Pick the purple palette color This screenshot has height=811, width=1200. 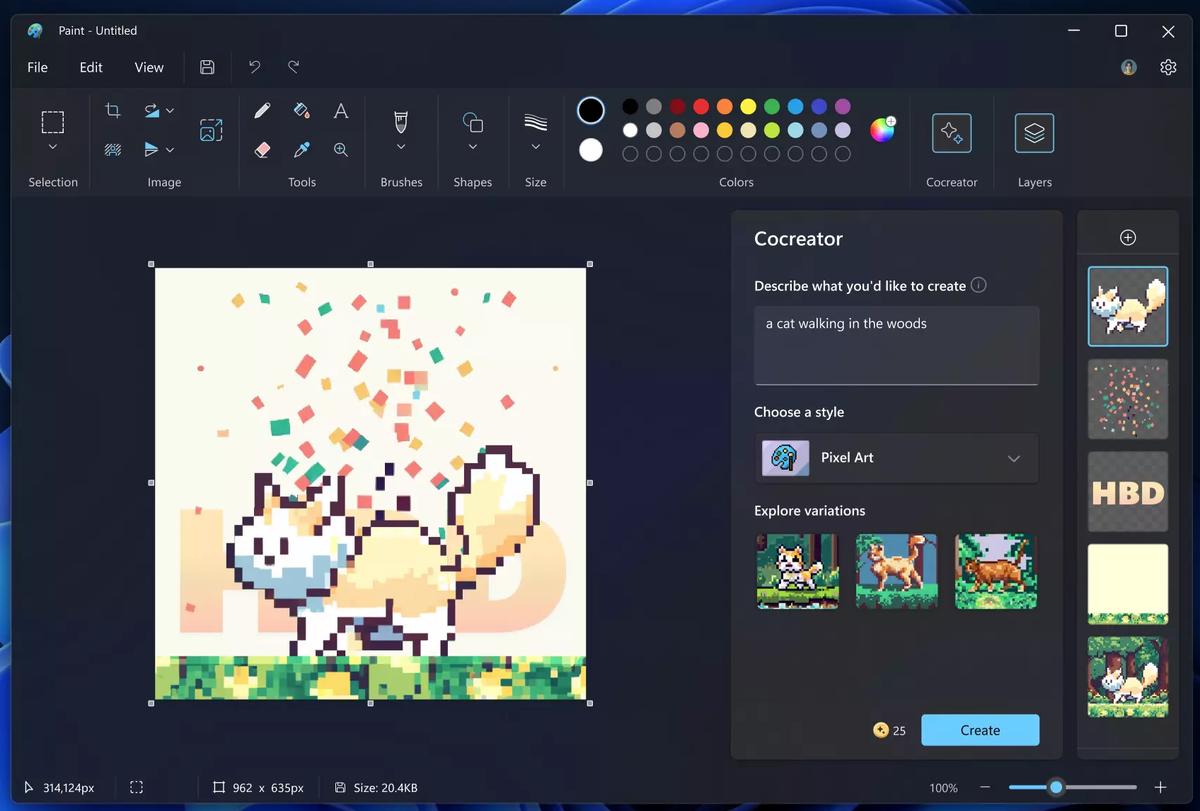[843, 106]
